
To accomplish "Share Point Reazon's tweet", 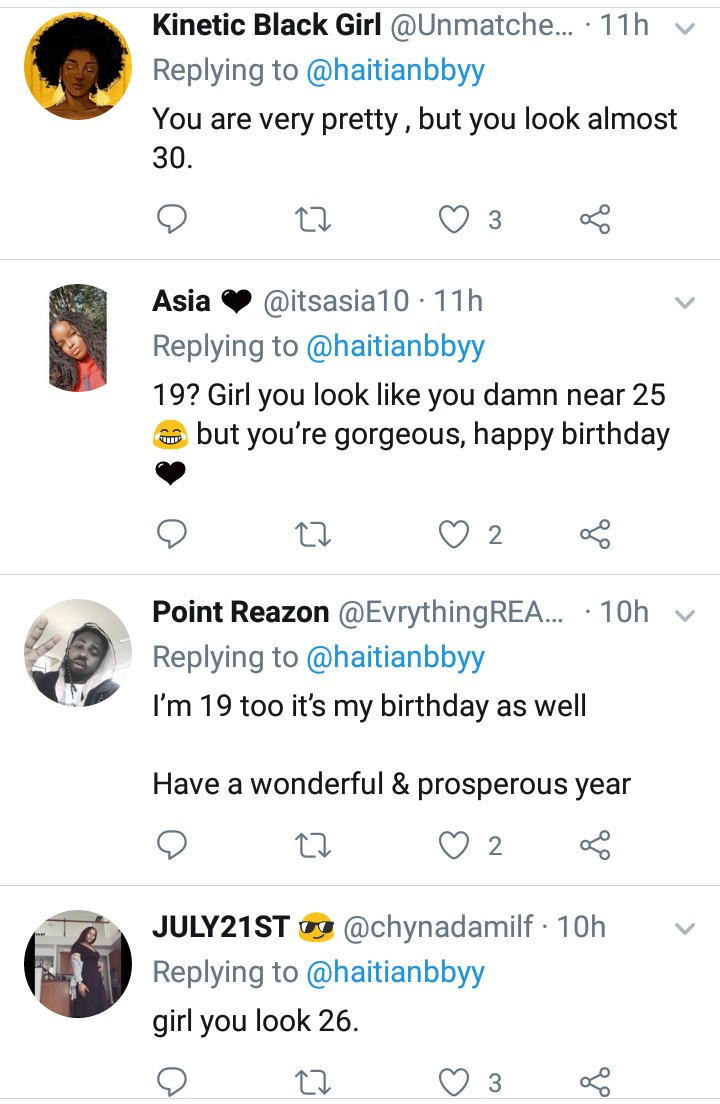I will click(x=595, y=846).
